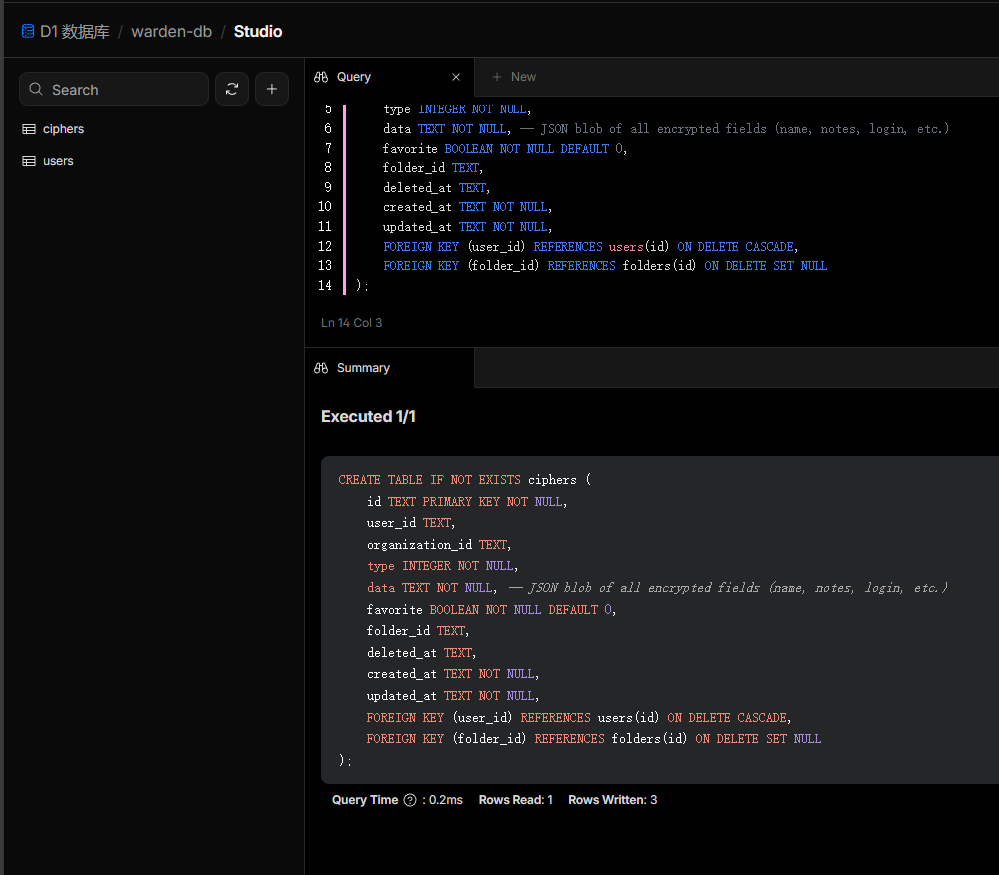
Task: Click the Studio breadcrumb label
Action: click(258, 31)
